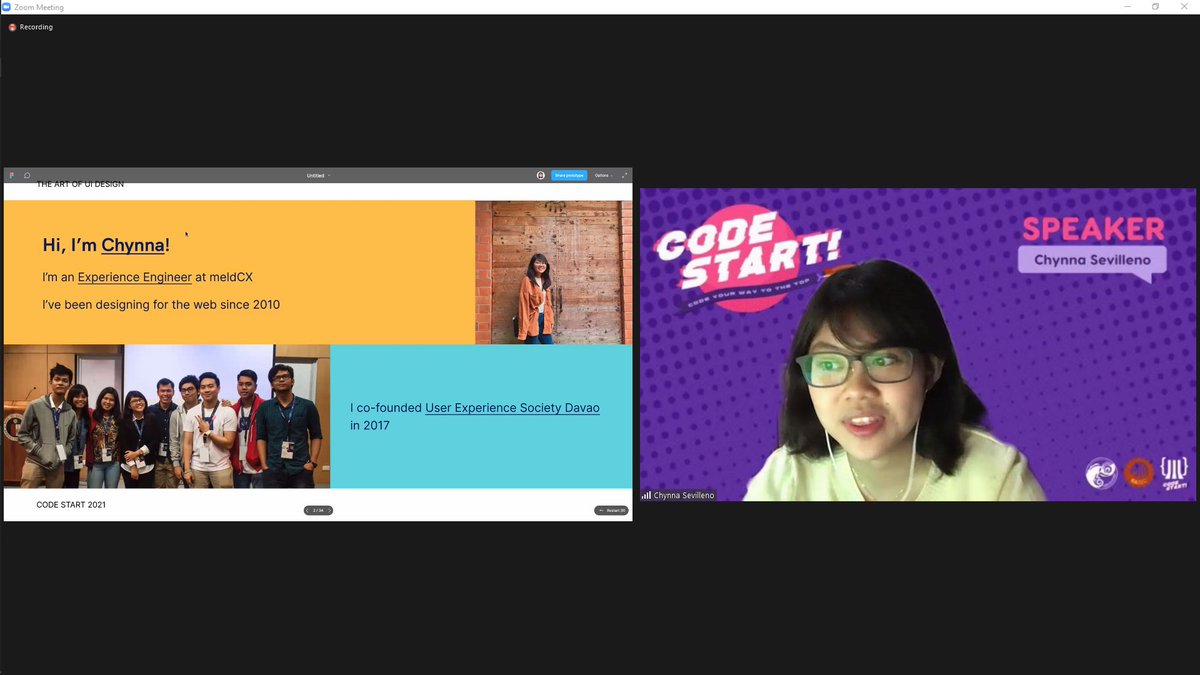
Task: Click the Share prototype button
Action: pos(568,174)
